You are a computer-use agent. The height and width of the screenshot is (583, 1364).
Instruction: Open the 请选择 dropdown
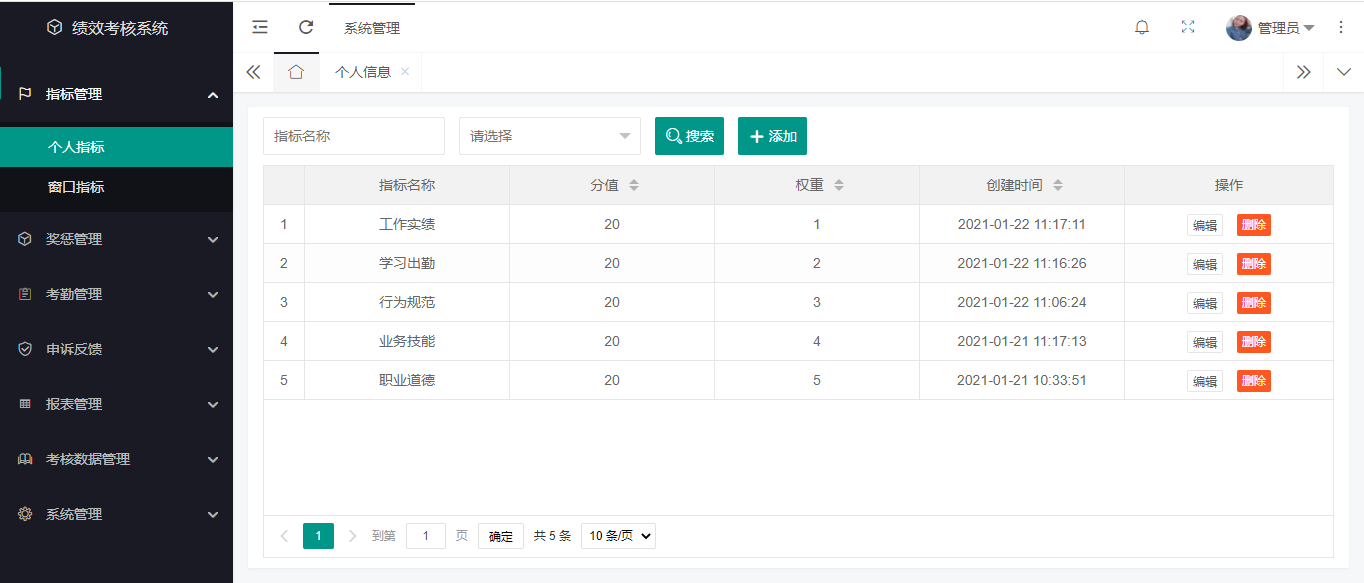pyautogui.click(x=549, y=136)
